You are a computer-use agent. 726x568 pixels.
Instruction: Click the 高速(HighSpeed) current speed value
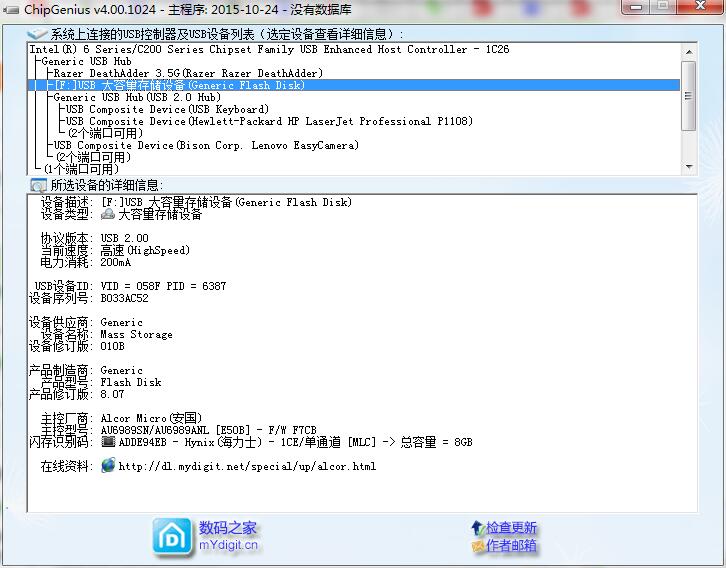145,250
